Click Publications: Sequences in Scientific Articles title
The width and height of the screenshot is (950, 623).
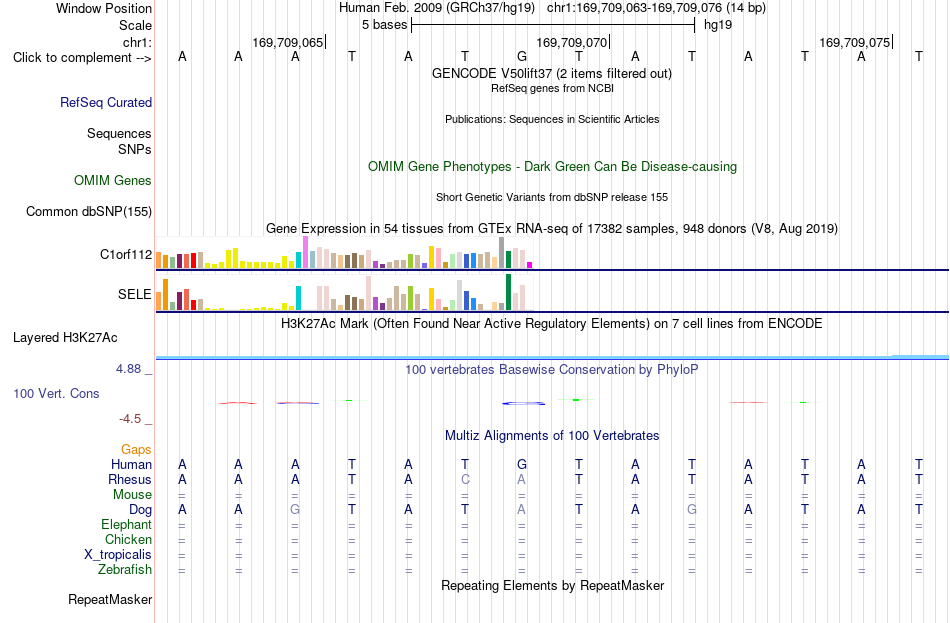pyautogui.click(x=552, y=119)
